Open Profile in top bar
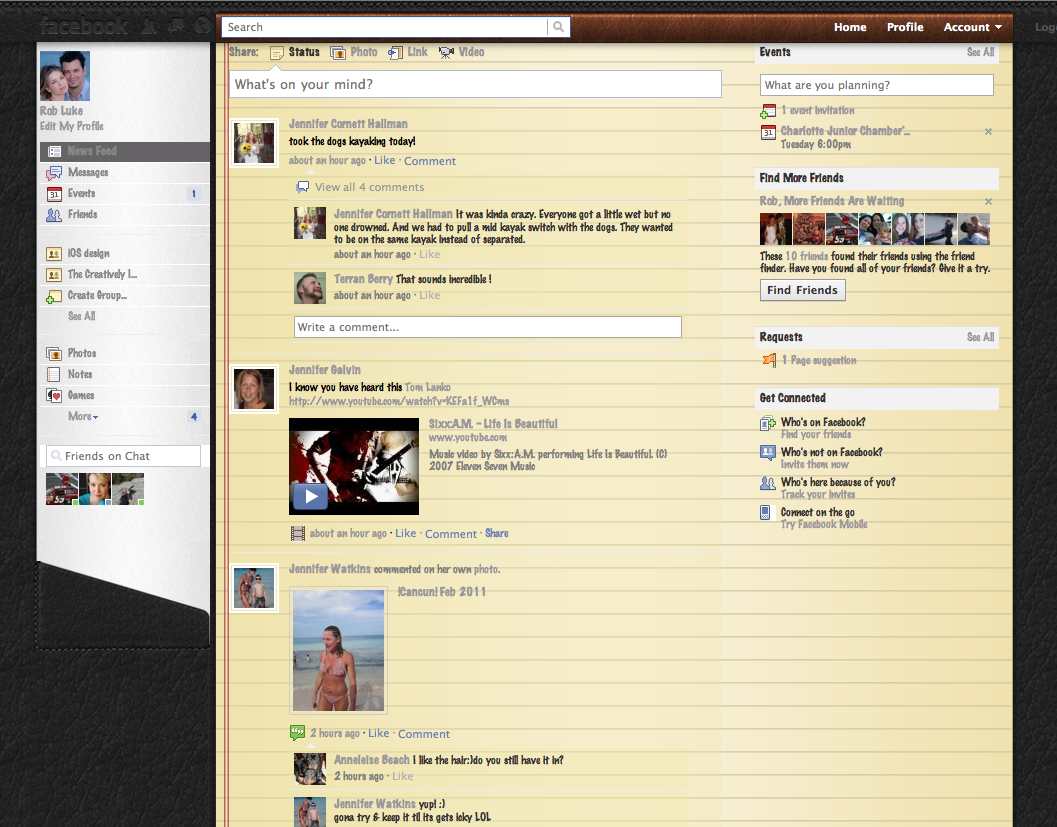Image resolution: width=1057 pixels, height=827 pixels. pyautogui.click(x=905, y=27)
